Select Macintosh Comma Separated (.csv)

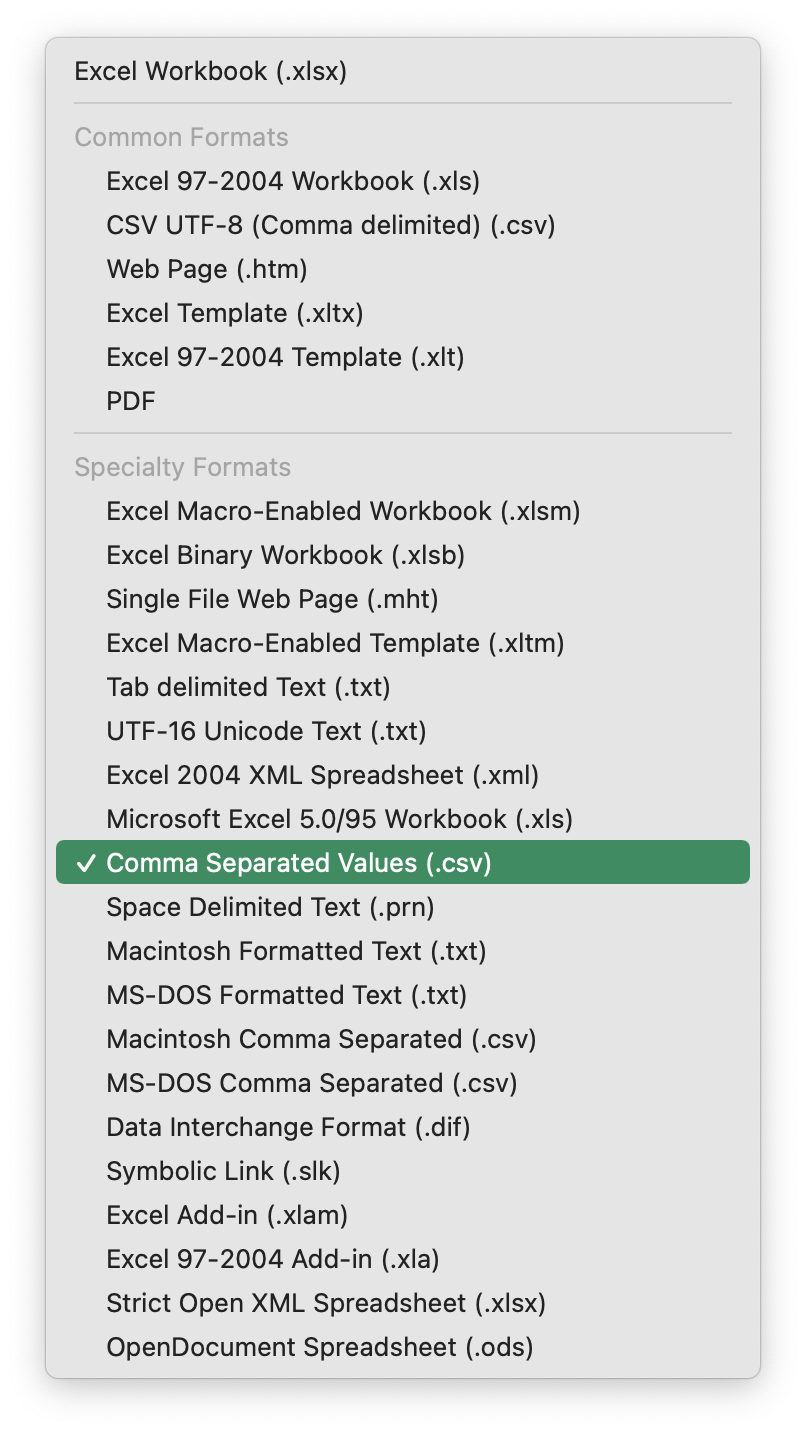321,1040
